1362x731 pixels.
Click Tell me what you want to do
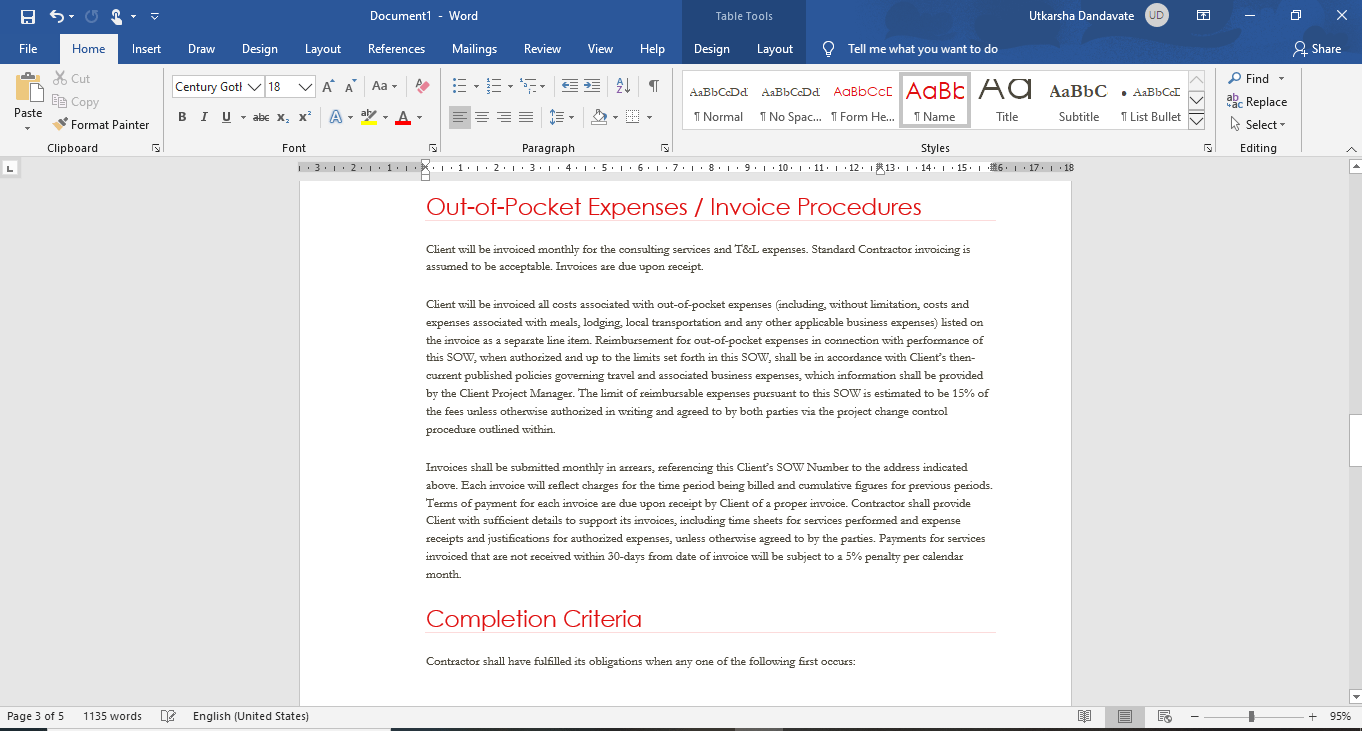tap(922, 49)
